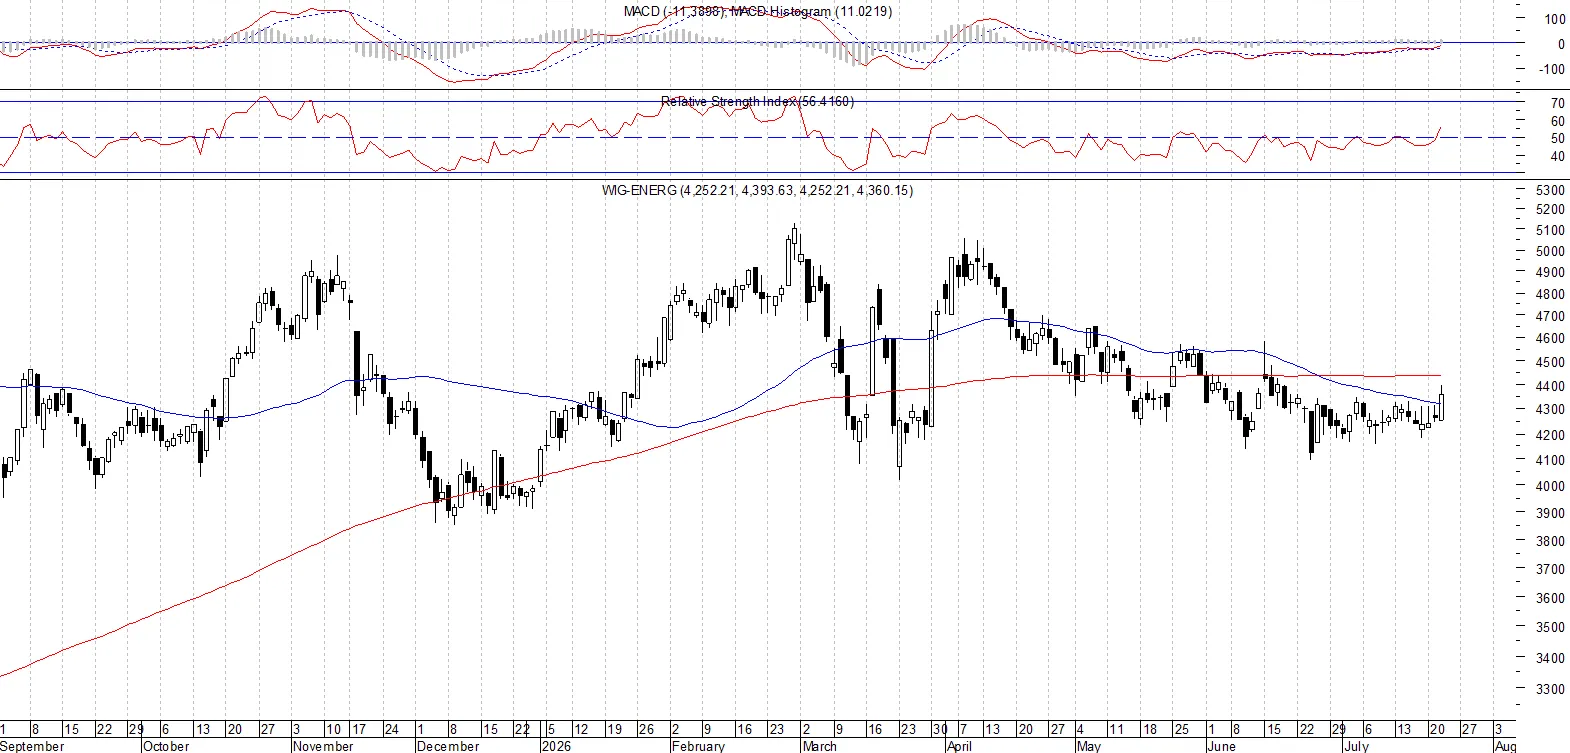
Task: Click the early March peak candlestick above 5100
Action: coord(795,243)
